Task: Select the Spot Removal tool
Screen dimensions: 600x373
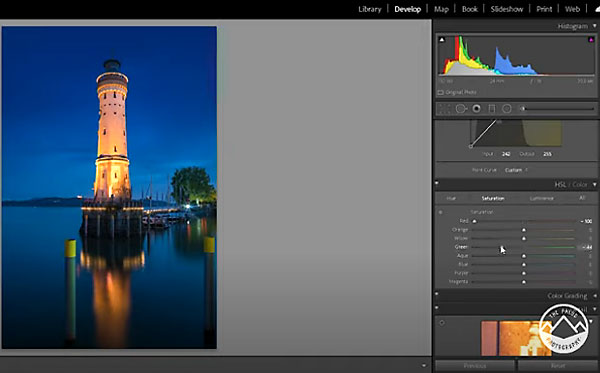Action: tap(461, 109)
